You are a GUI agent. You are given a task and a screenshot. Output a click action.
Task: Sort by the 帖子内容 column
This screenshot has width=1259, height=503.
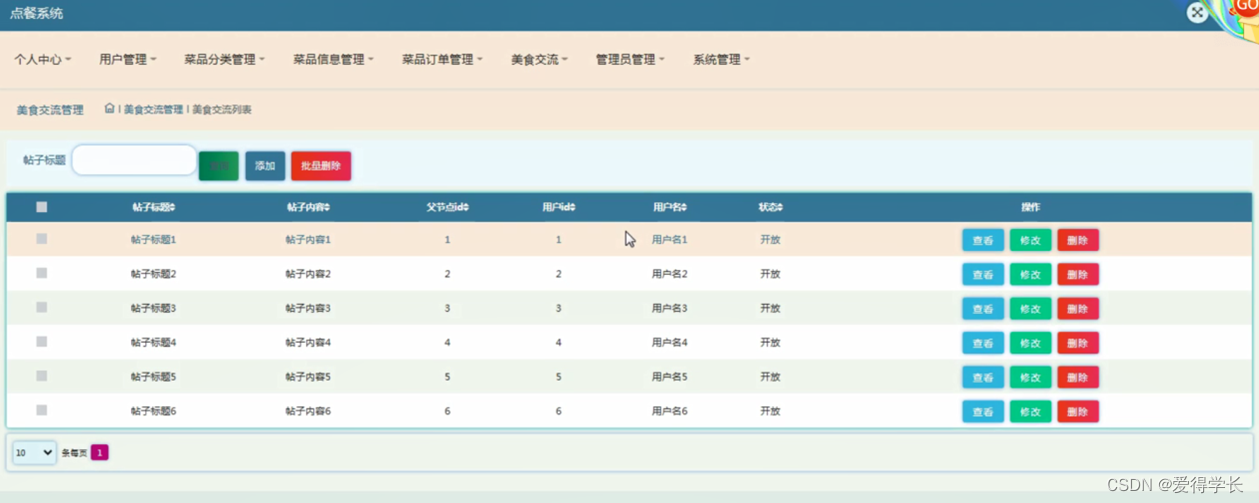(x=308, y=207)
